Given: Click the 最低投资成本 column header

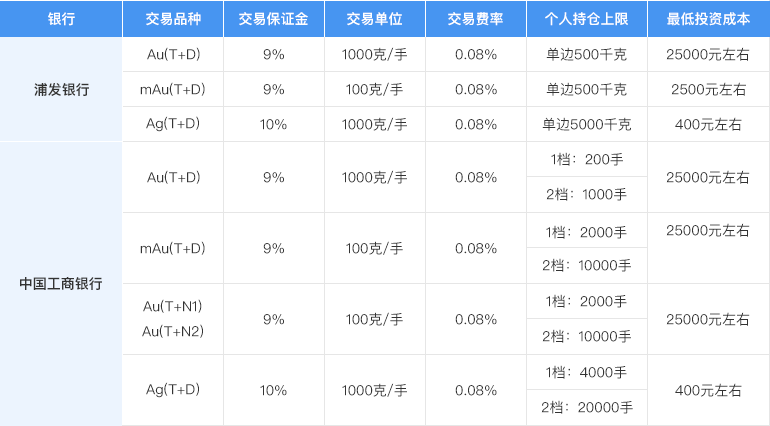Looking at the screenshot, I should pyautogui.click(x=709, y=19).
